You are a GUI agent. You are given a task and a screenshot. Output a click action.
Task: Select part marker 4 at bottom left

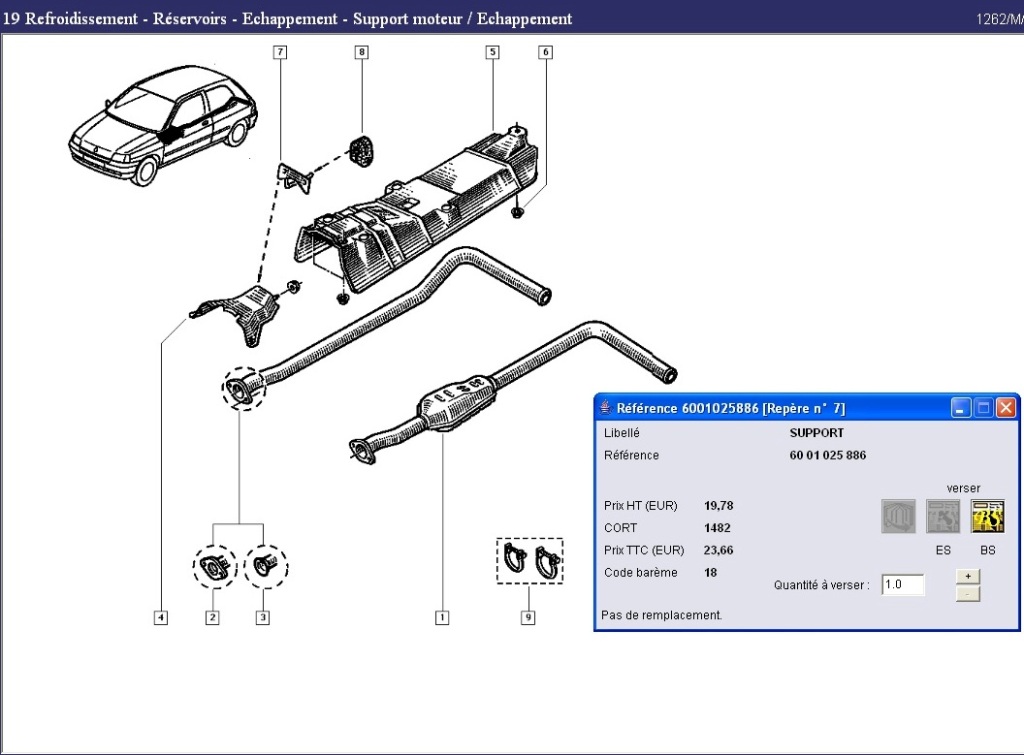tap(160, 618)
